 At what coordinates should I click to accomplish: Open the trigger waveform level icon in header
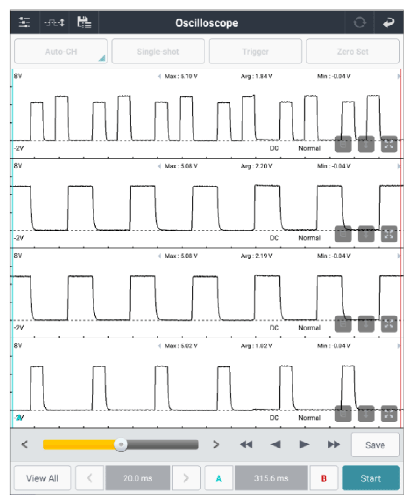(54, 22)
